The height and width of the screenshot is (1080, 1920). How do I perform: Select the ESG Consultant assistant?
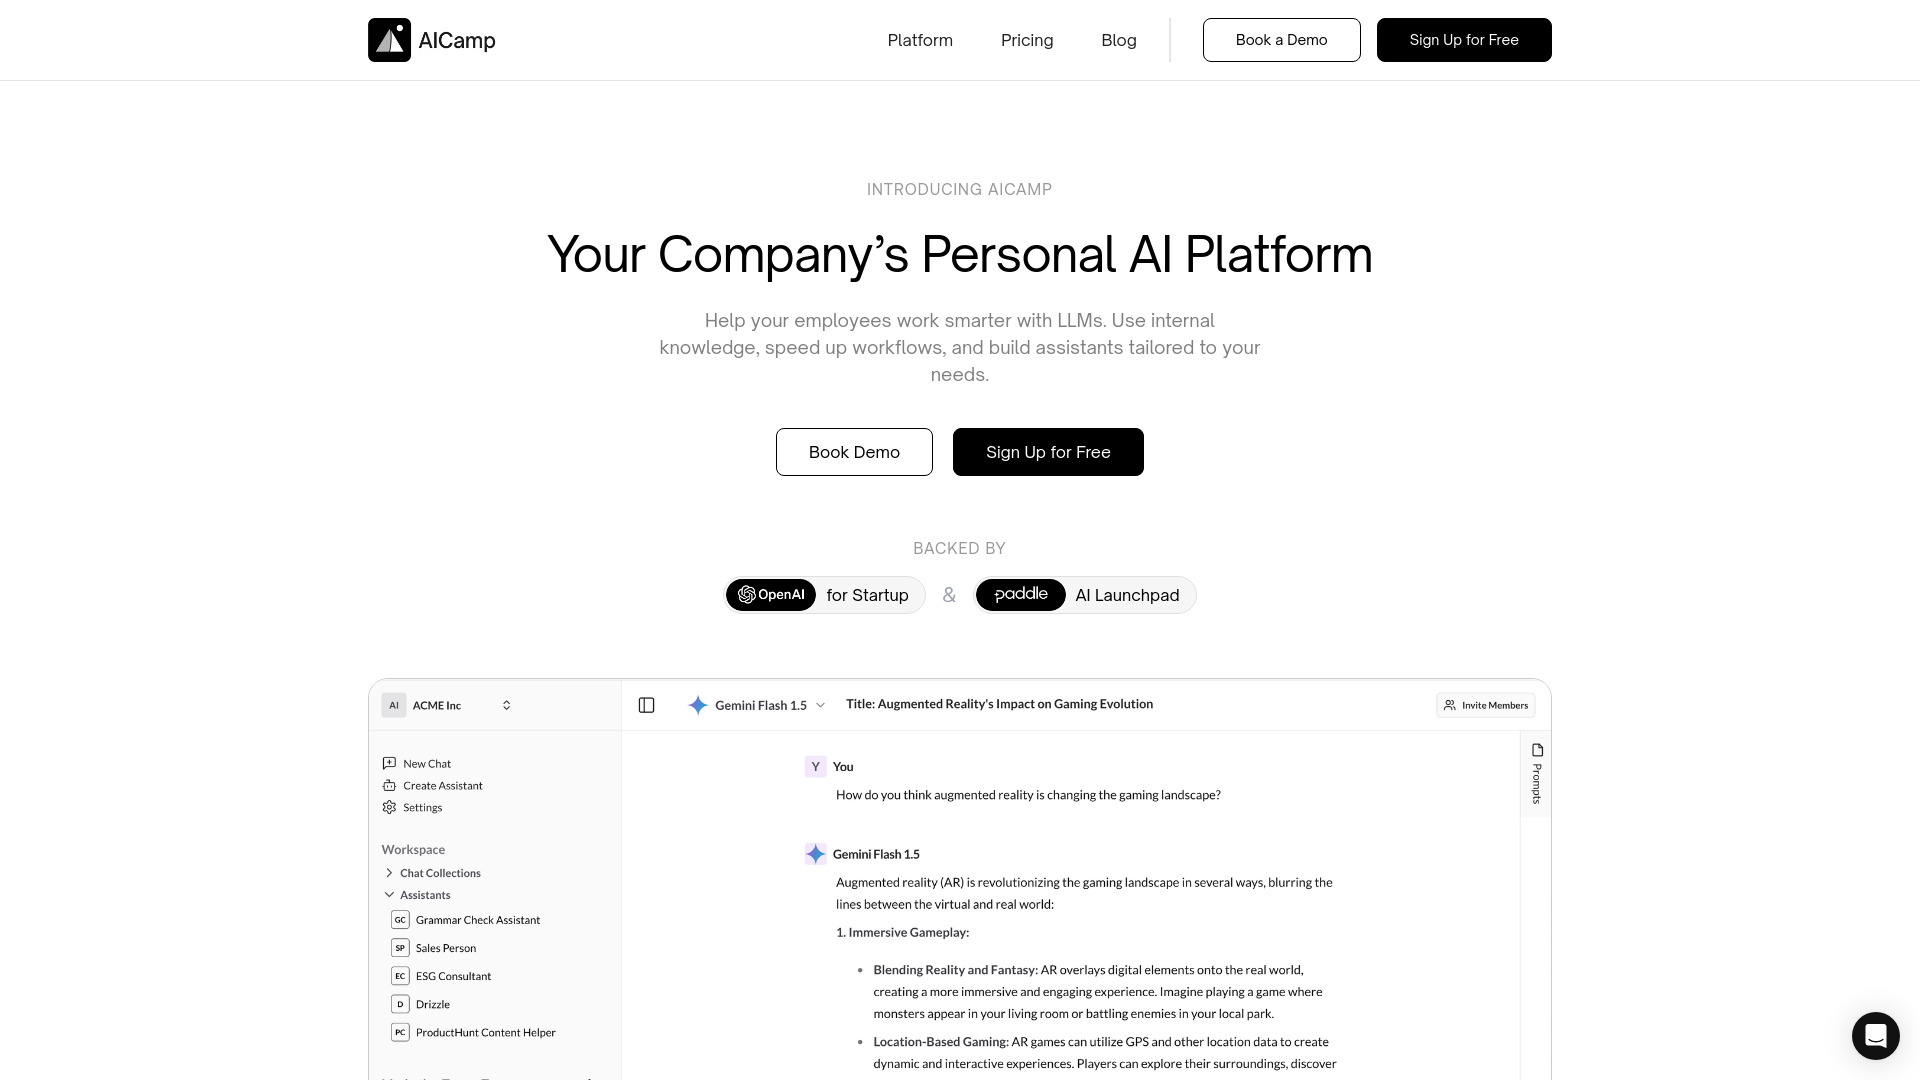[x=452, y=976]
